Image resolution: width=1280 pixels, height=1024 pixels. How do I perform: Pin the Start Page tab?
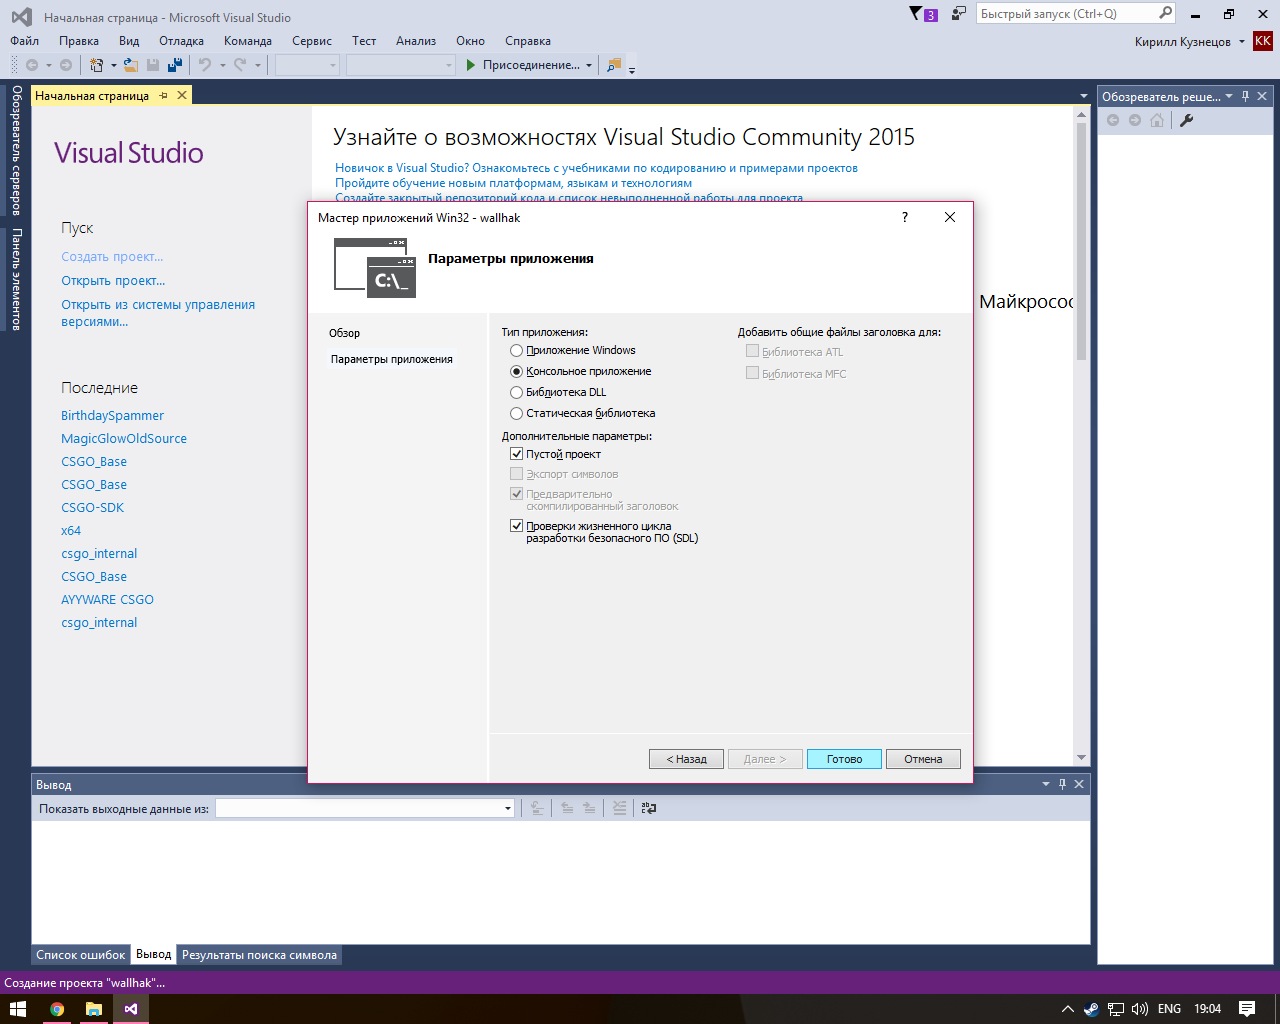pos(163,96)
